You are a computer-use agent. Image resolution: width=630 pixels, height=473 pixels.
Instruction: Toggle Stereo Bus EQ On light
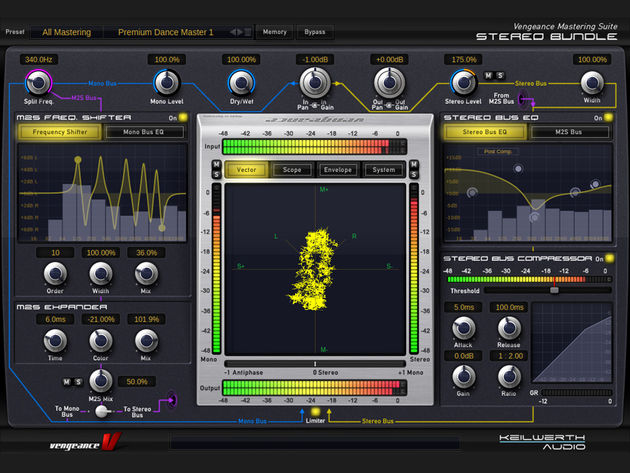pyautogui.click(x=608, y=117)
